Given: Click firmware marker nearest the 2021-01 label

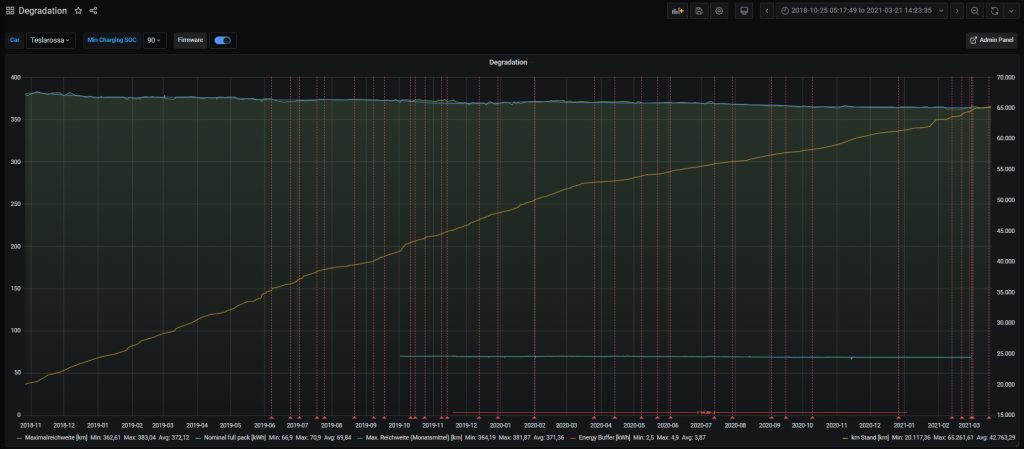Looking at the screenshot, I should pyautogui.click(x=899, y=417).
